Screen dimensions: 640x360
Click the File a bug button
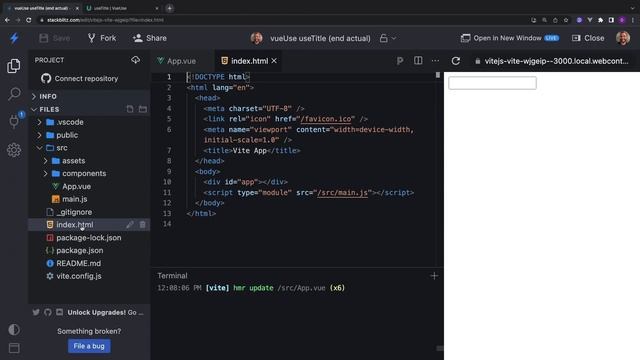[89, 346]
